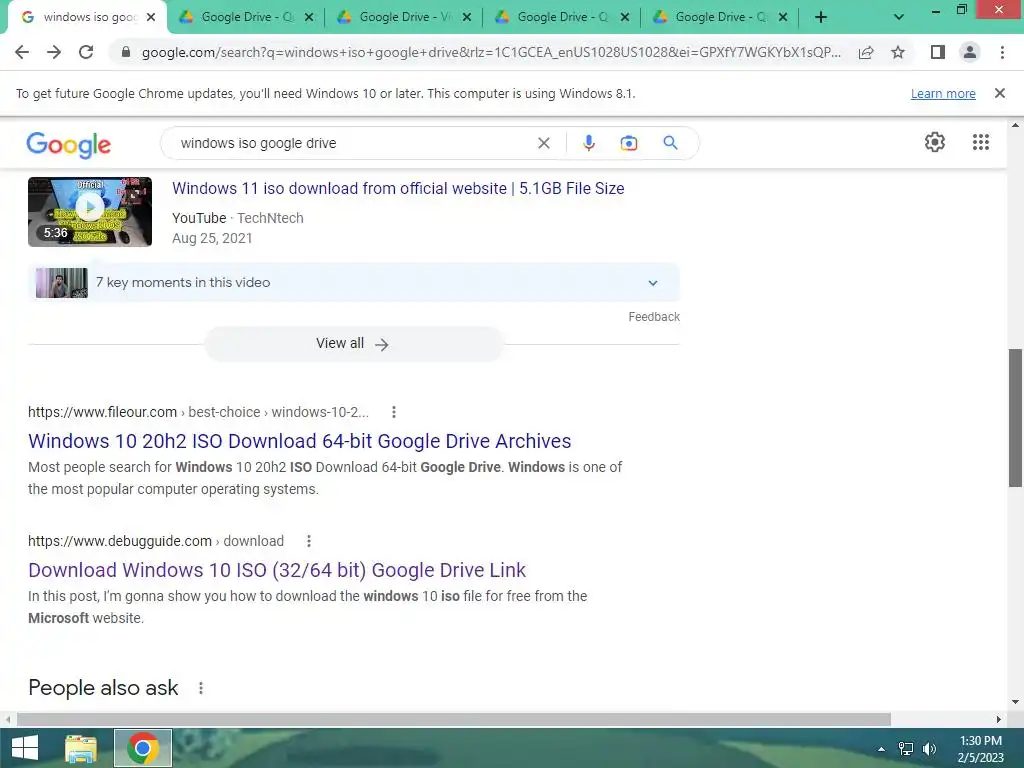Close the windows iso google tab

[x=151, y=17]
